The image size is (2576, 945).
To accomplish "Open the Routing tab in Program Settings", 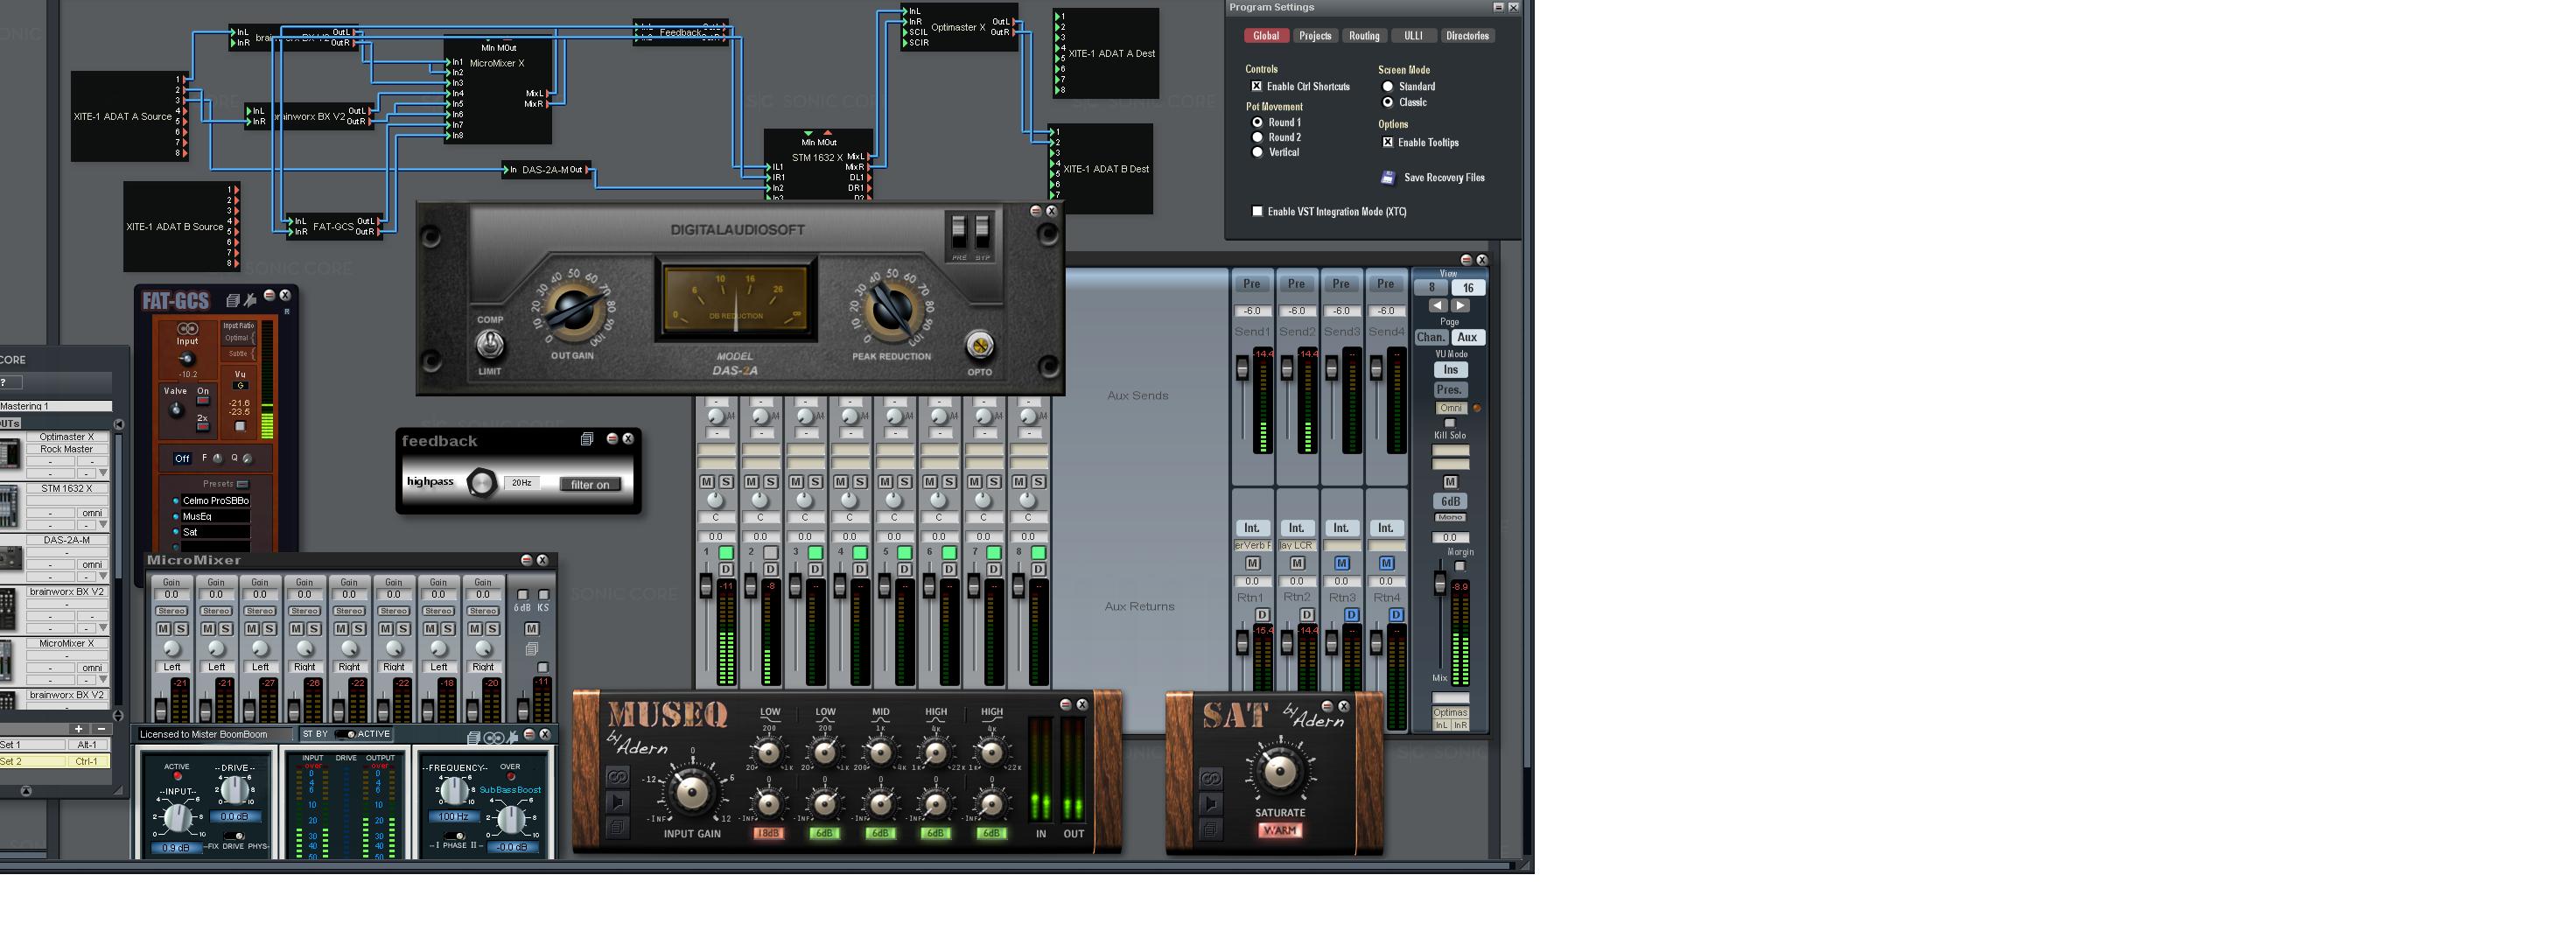I will 1364,36.
